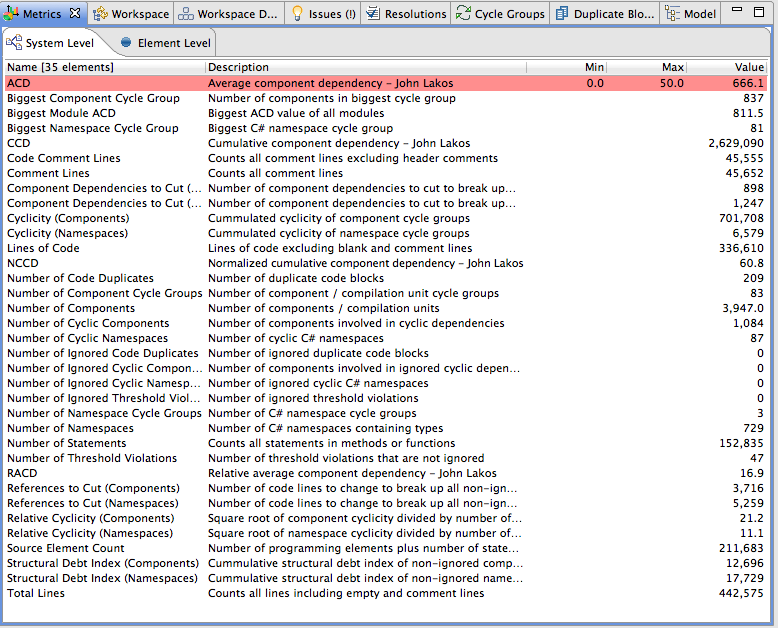The image size is (778, 628).
Task: Select the Number of Components row
Action: pos(386,308)
